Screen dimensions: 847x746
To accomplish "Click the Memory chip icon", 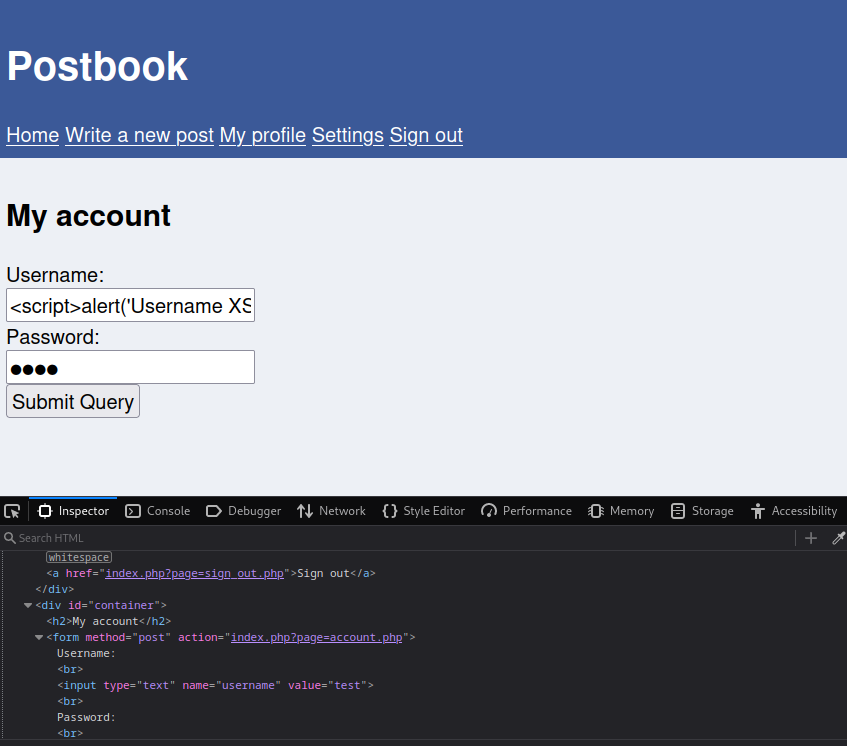I will click(596, 511).
